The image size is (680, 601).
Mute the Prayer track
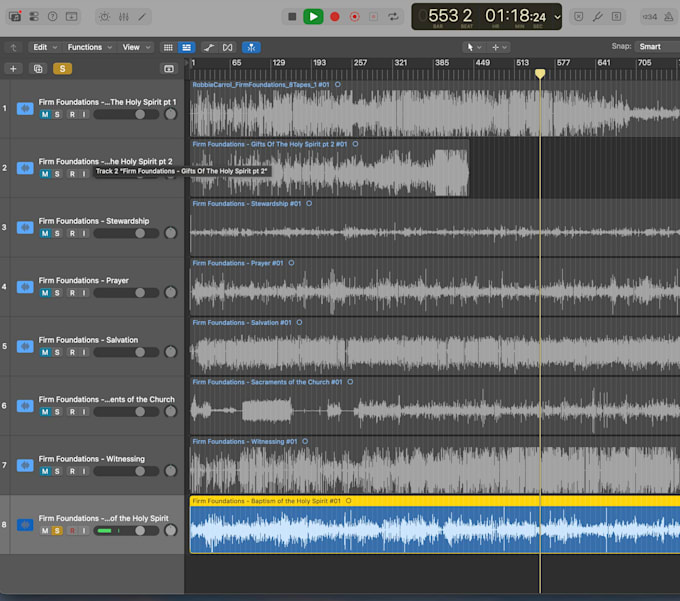point(45,293)
